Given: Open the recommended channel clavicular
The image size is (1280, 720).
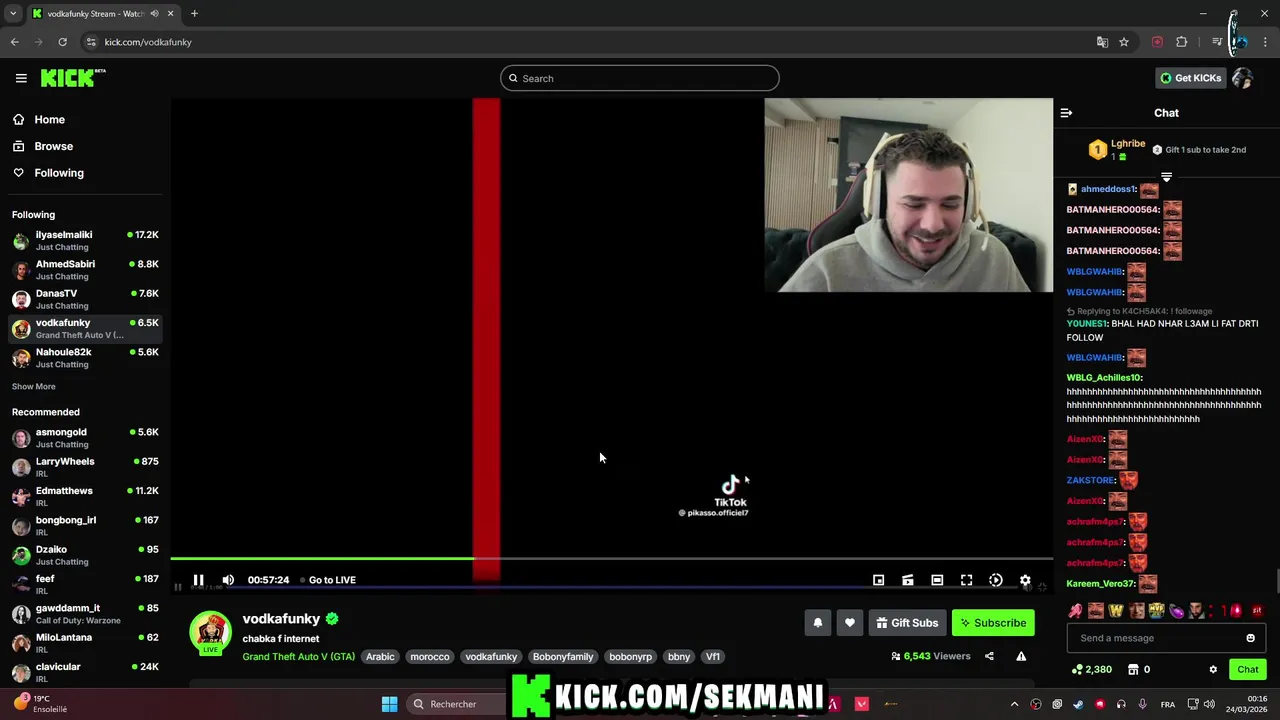Looking at the screenshot, I should pyautogui.click(x=85, y=672).
